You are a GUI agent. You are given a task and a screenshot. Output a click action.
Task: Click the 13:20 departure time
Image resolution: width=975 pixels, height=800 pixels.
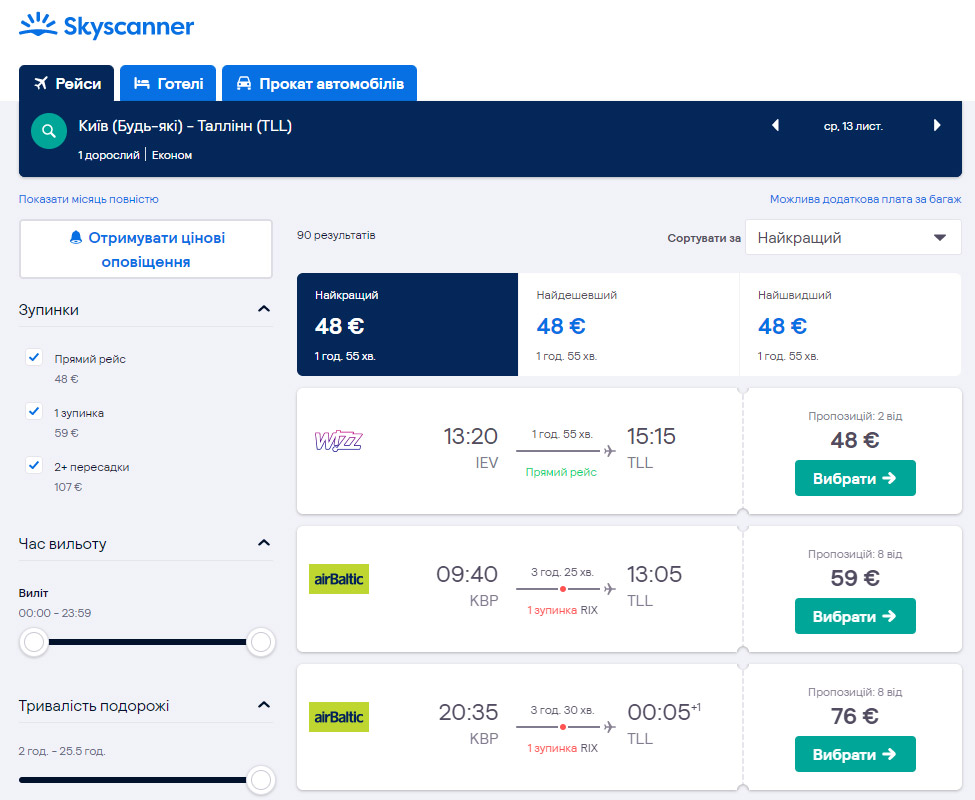click(x=470, y=436)
